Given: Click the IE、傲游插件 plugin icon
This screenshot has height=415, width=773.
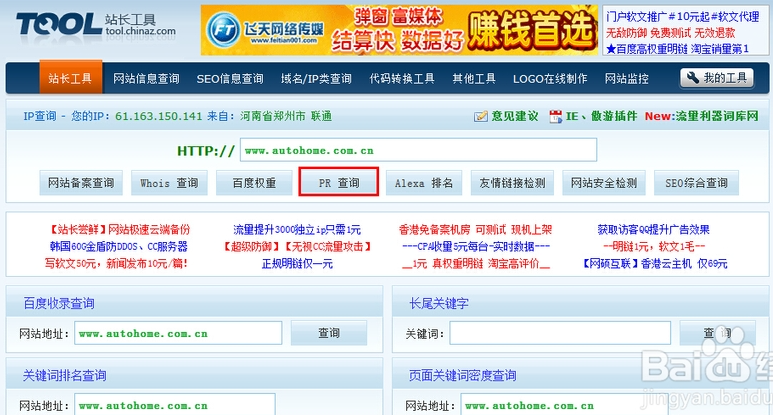Looking at the screenshot, I should click(x=556, y=117).
